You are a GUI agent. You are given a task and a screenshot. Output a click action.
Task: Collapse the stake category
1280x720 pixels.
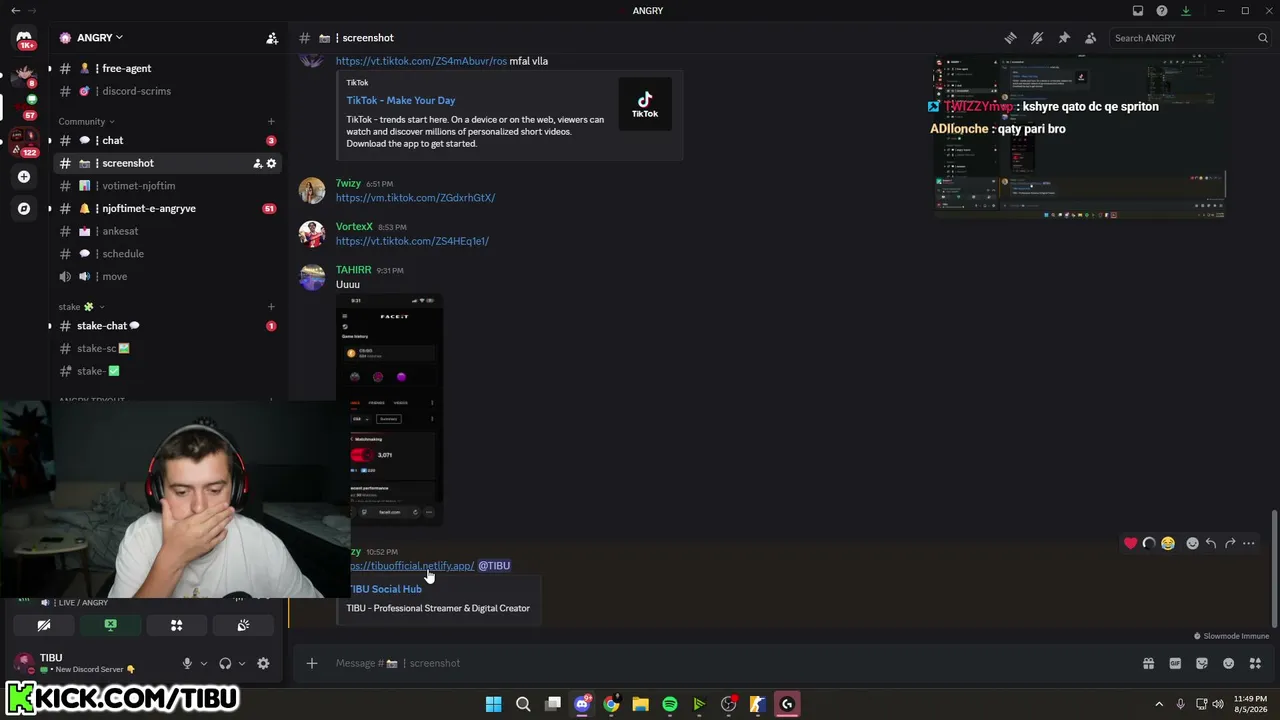[x=81, y=307]
